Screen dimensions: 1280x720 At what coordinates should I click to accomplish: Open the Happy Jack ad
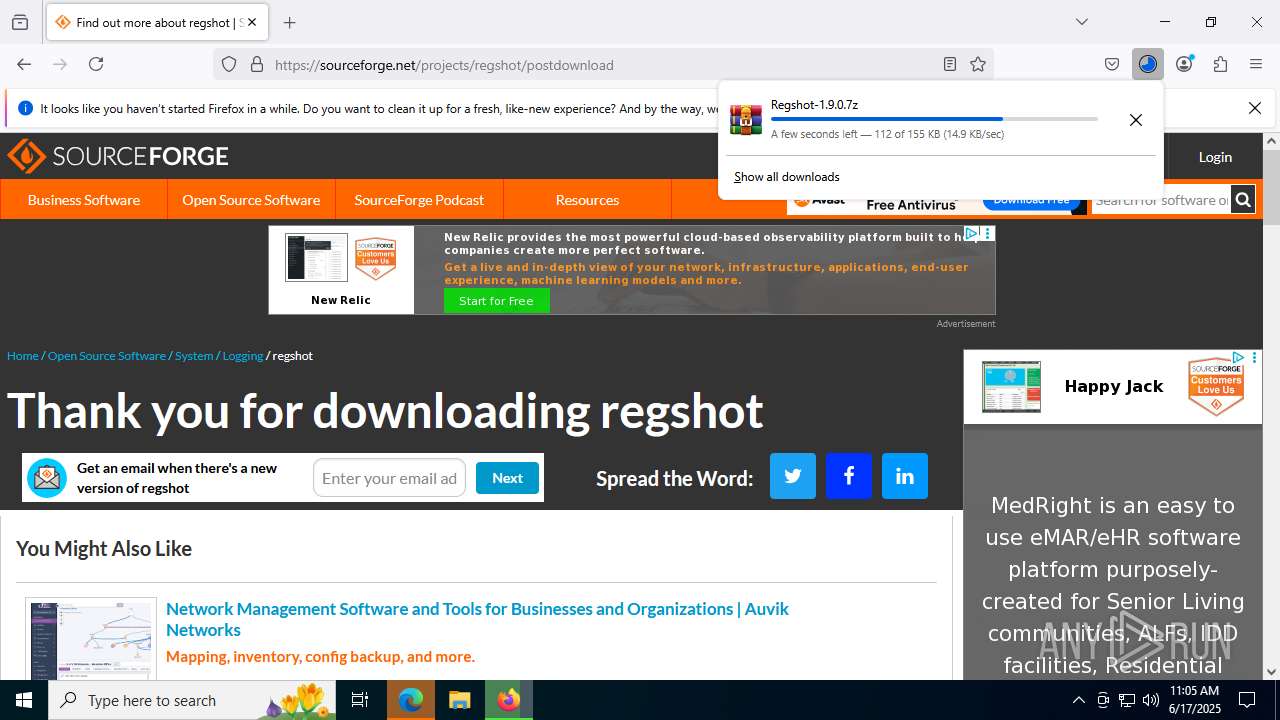pos(1113,386)
